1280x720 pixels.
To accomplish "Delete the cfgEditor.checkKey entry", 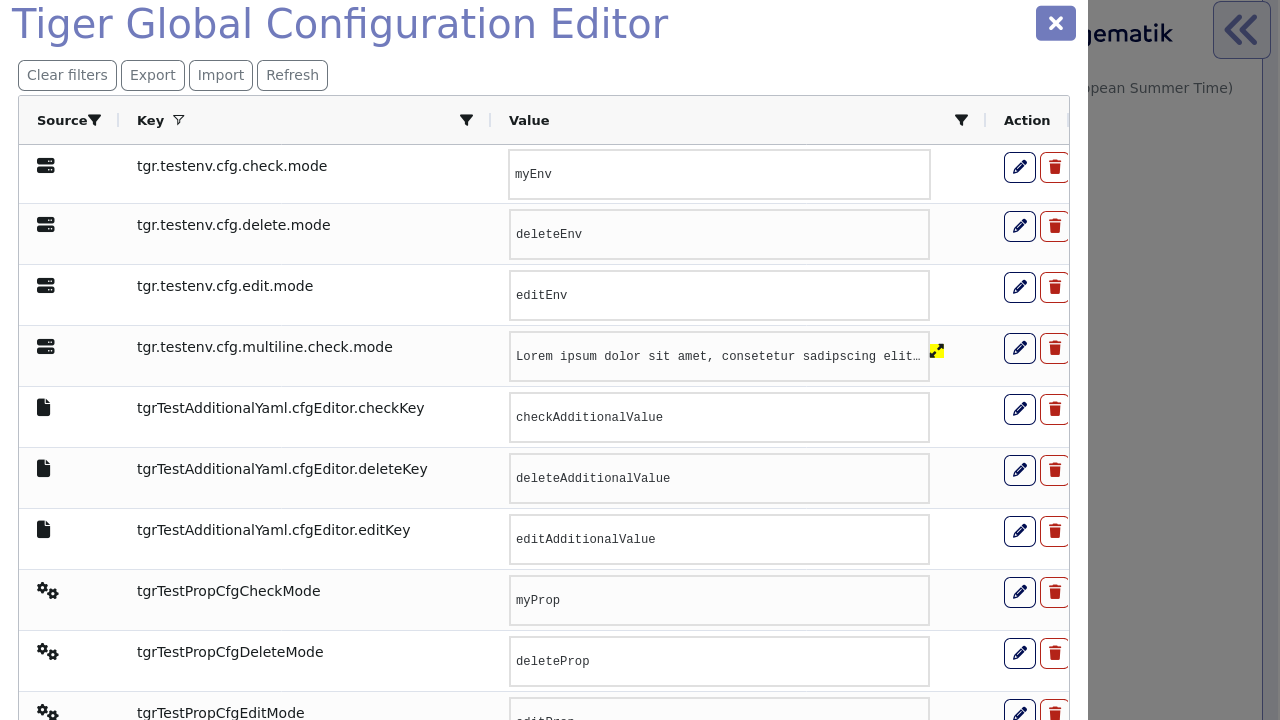I will tap(1055, 409).
